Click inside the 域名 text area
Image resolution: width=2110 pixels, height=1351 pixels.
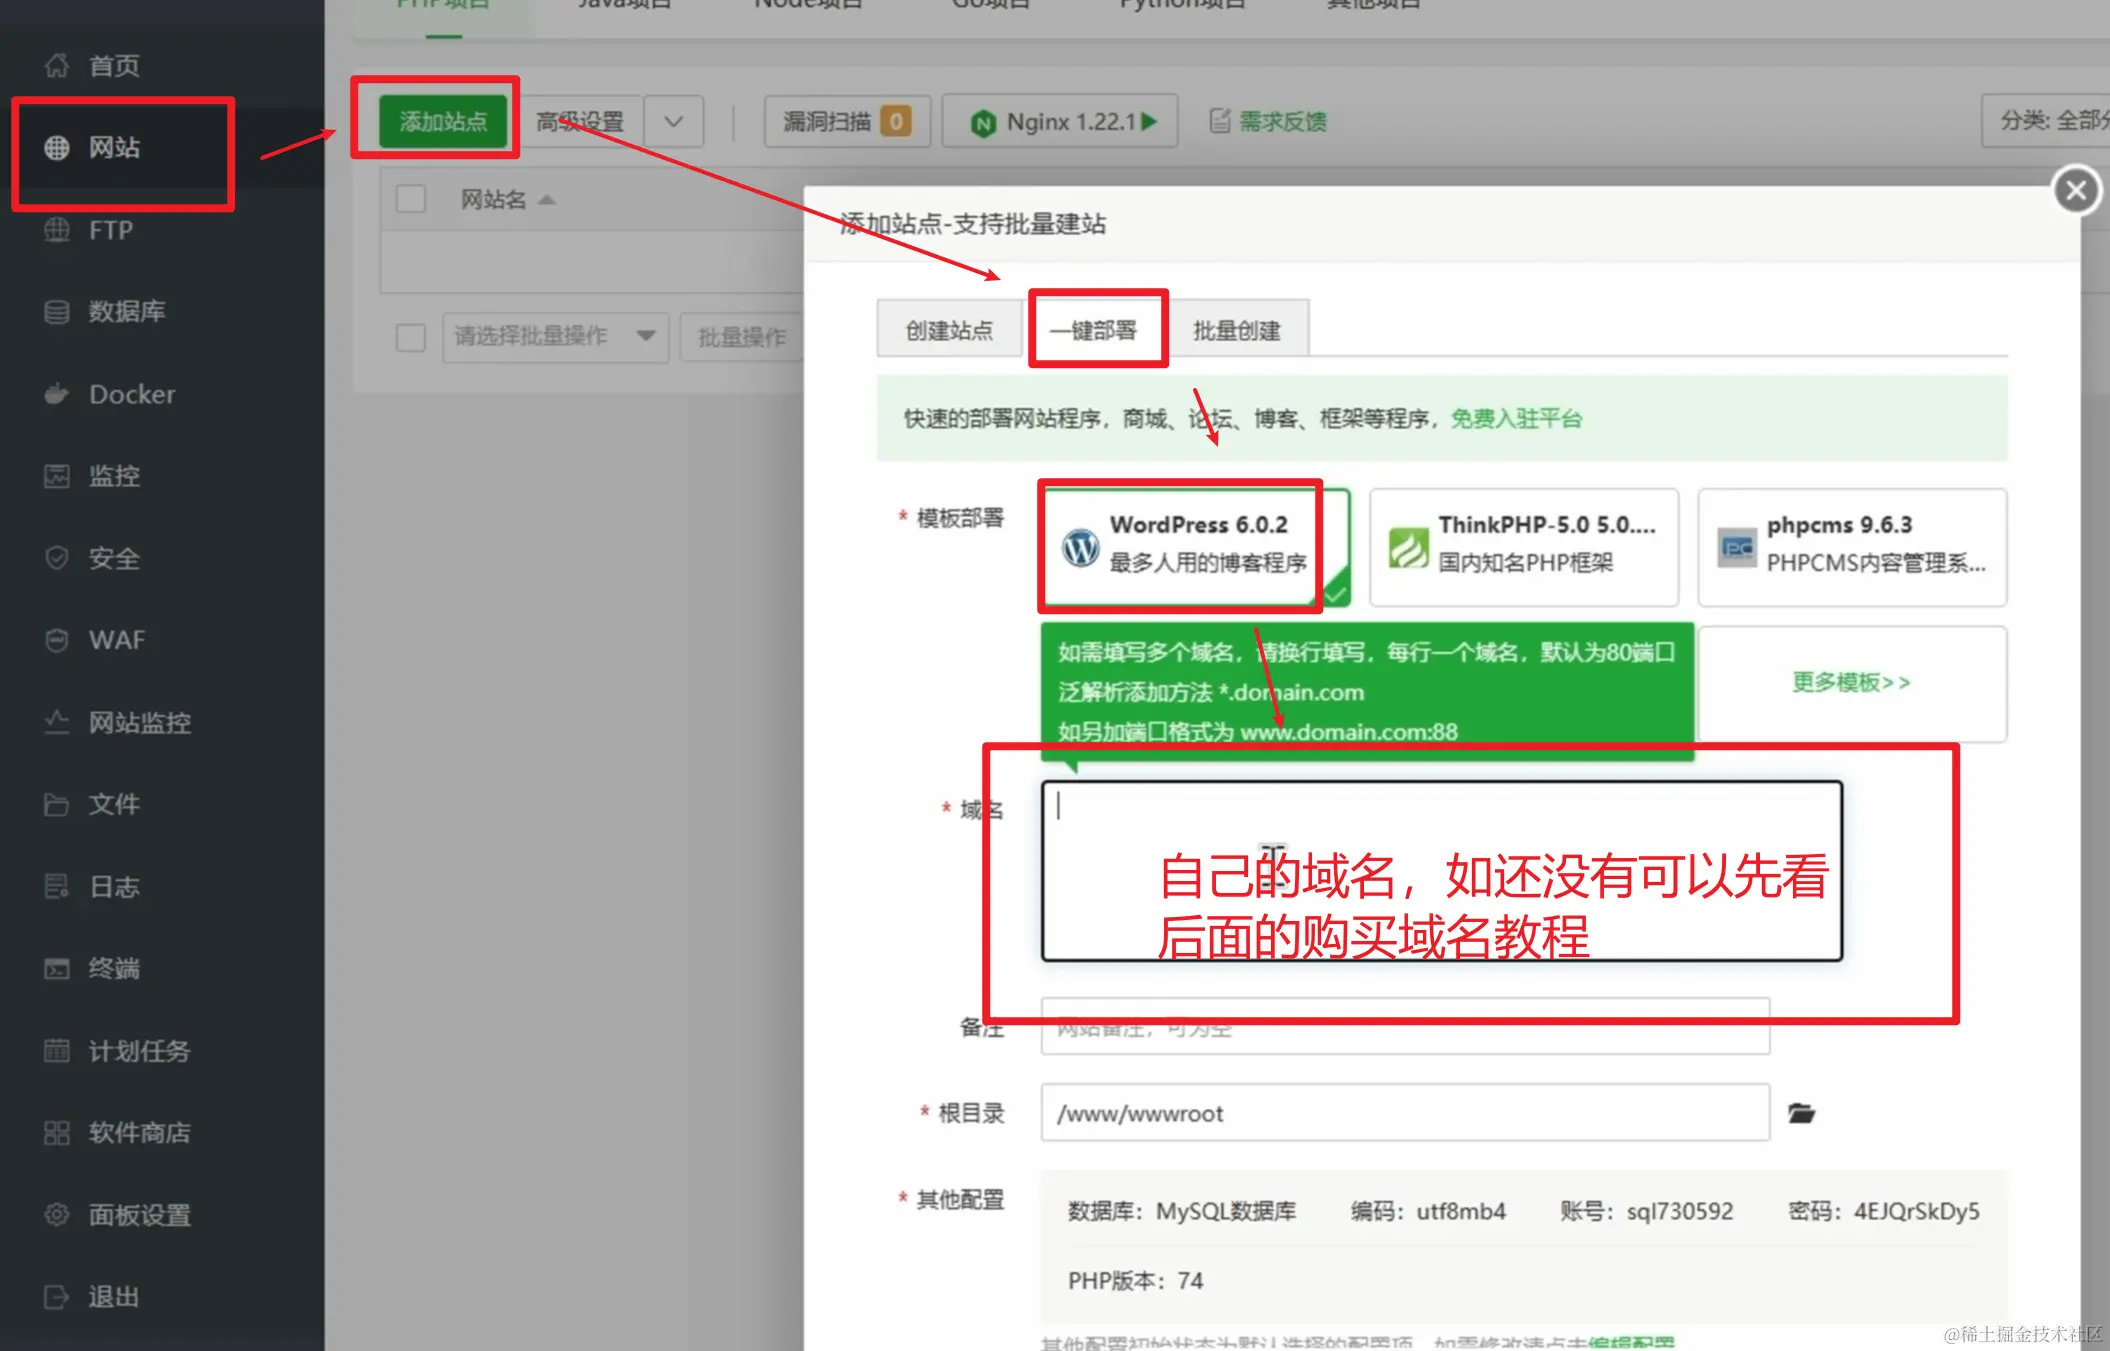(x=1440, y=870)
